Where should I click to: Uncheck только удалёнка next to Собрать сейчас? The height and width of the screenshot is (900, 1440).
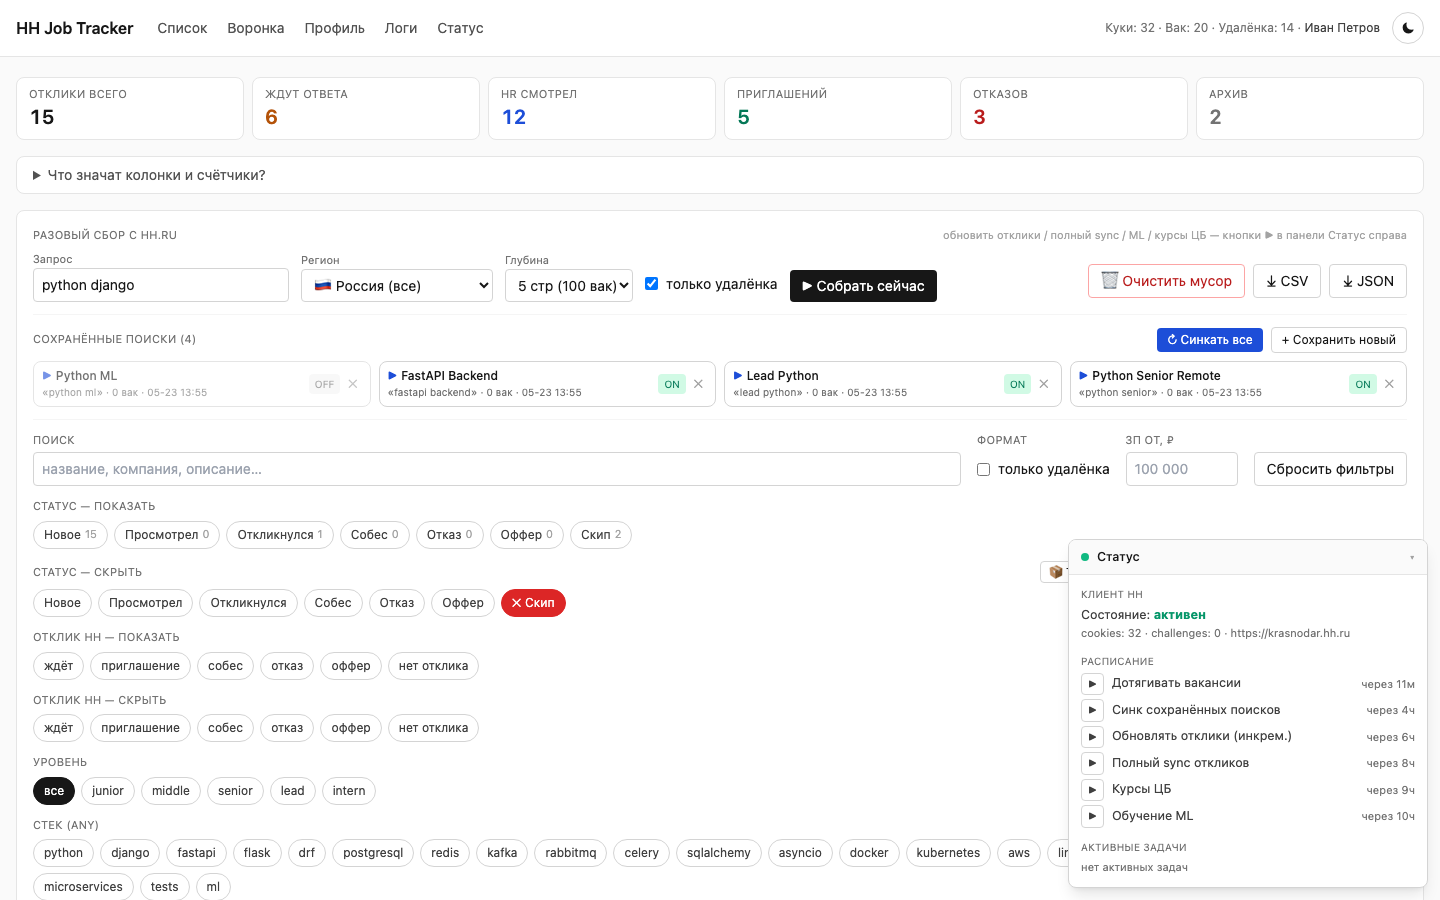pos(652,284)
